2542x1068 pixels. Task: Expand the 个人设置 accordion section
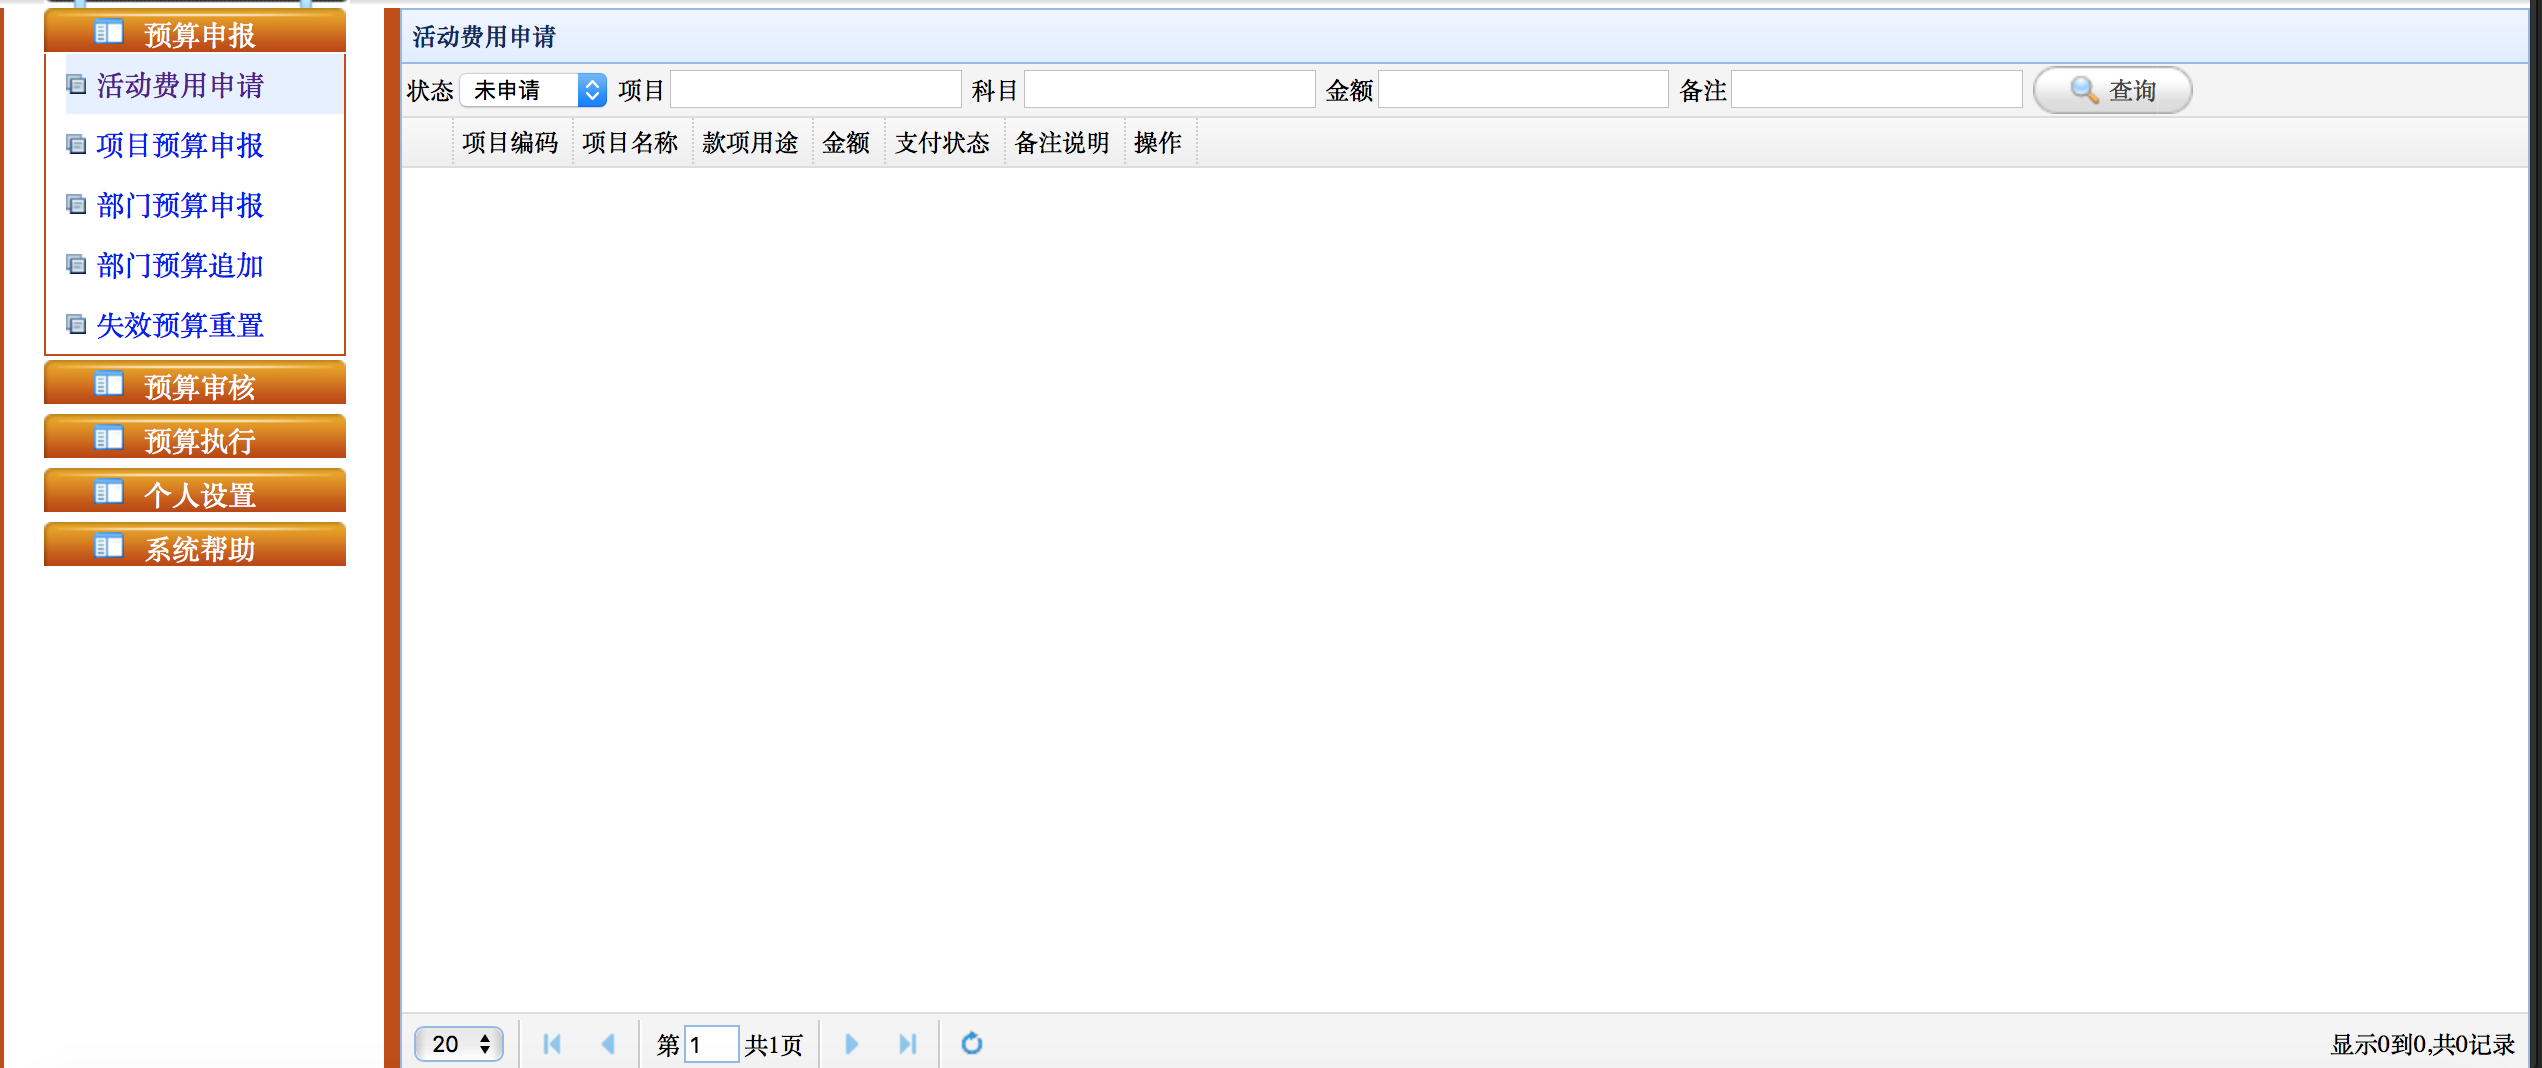click(x=195, y=491)
